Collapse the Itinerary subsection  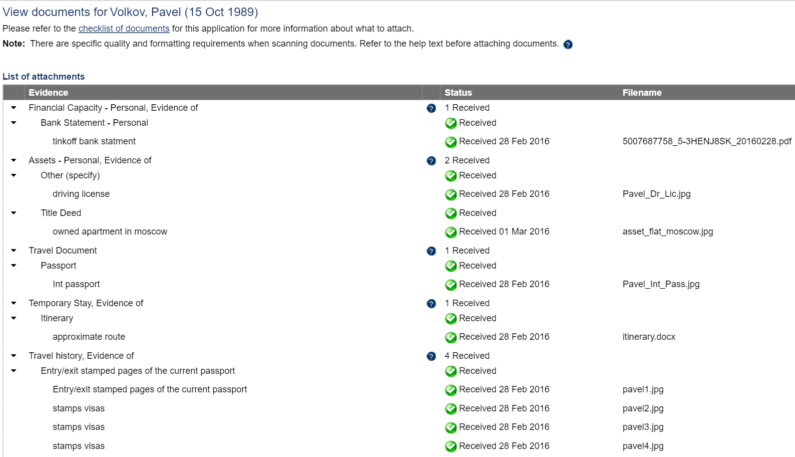(14, 319)
